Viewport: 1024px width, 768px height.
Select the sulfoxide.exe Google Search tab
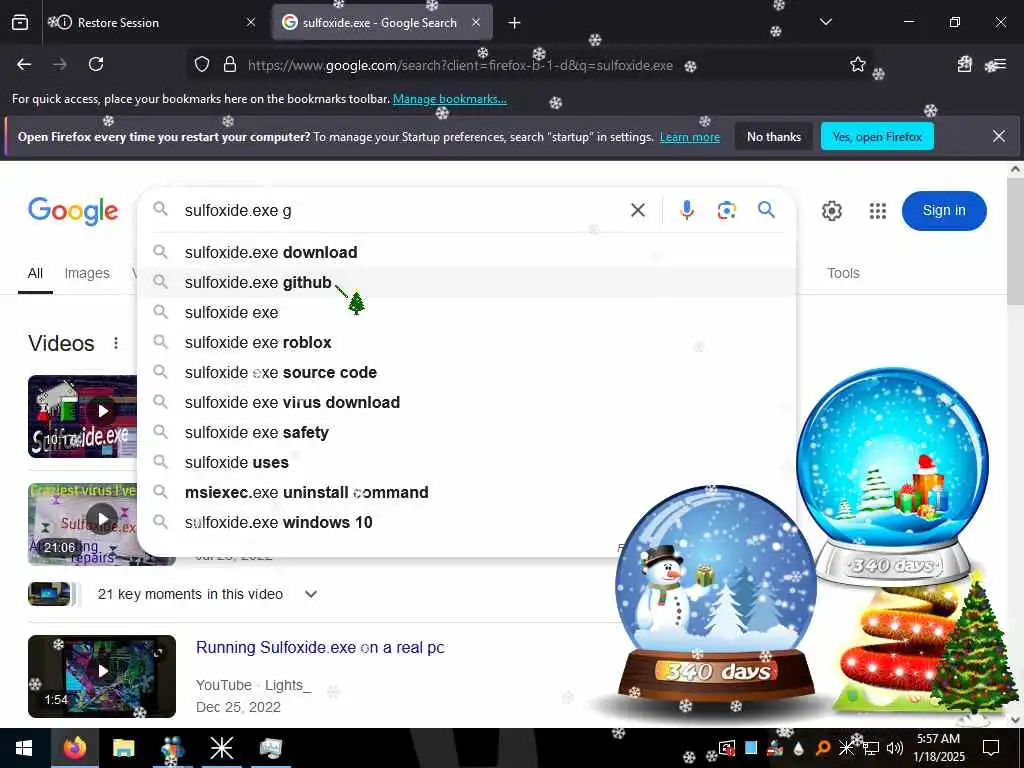pyautogui.click(x=382, y=23)
